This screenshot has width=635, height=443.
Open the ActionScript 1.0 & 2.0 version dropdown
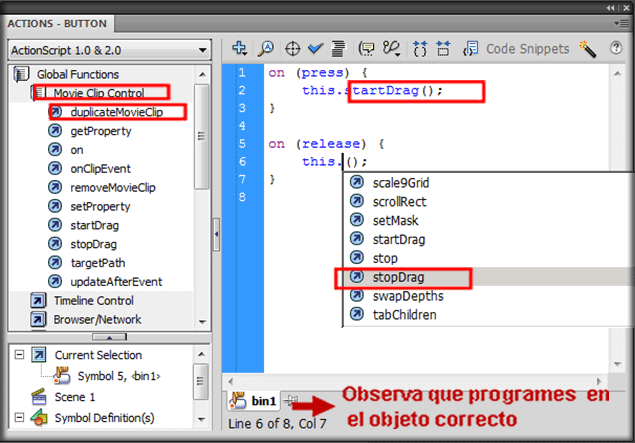coord(108,49)
